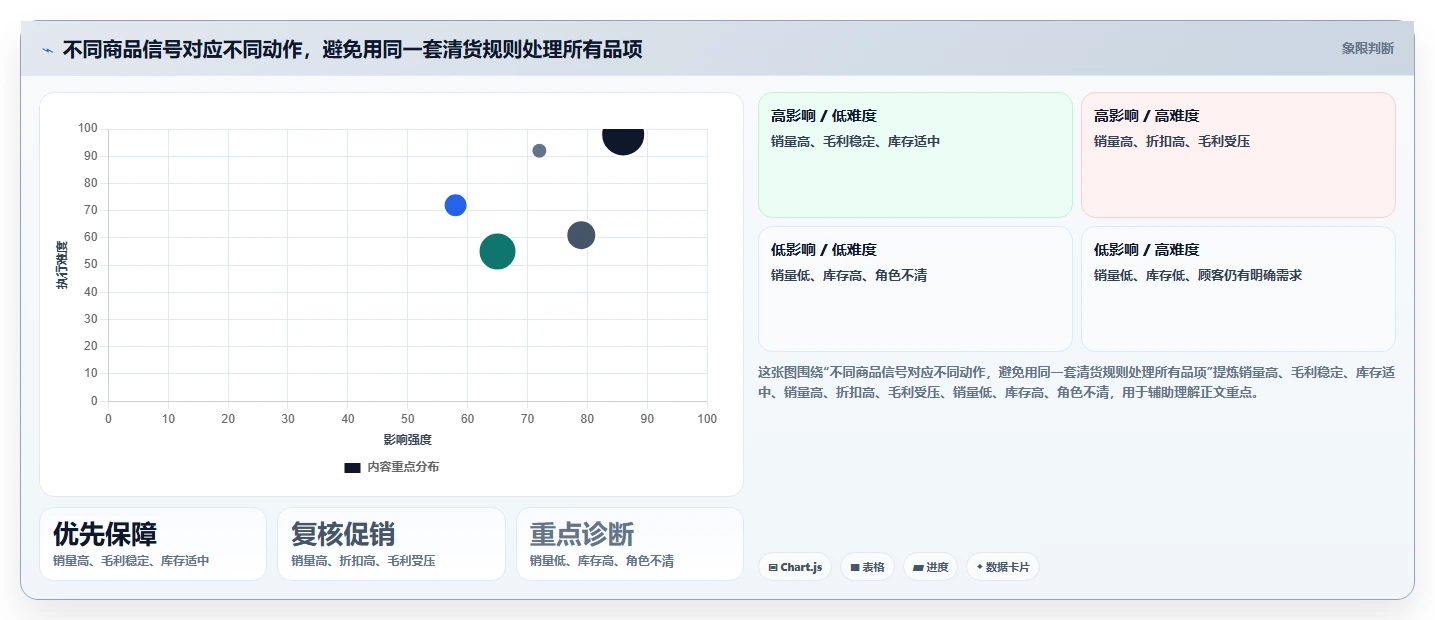The width and height of the screenshot is (1435, 620).
Task: Click text 销量高、折扣高、毛利受压 in pink card
Action: (1172, 142)
